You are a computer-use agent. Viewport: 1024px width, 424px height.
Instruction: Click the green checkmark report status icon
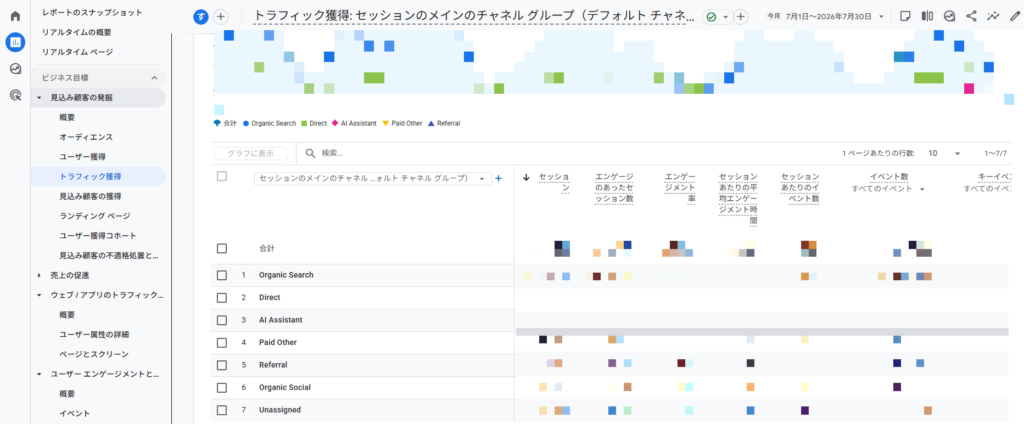point(711,17)
